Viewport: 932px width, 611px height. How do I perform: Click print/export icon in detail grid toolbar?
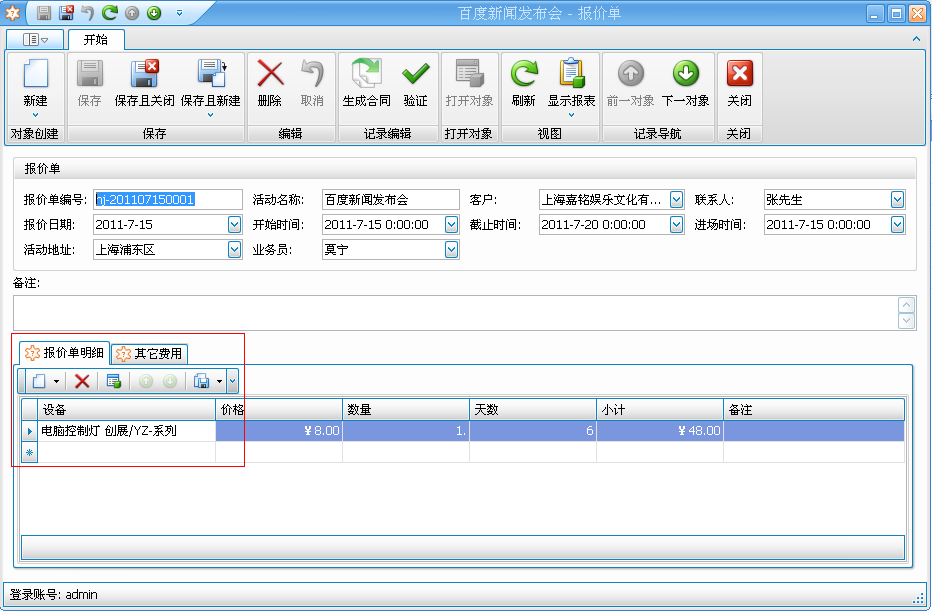(x=201, y=381)
